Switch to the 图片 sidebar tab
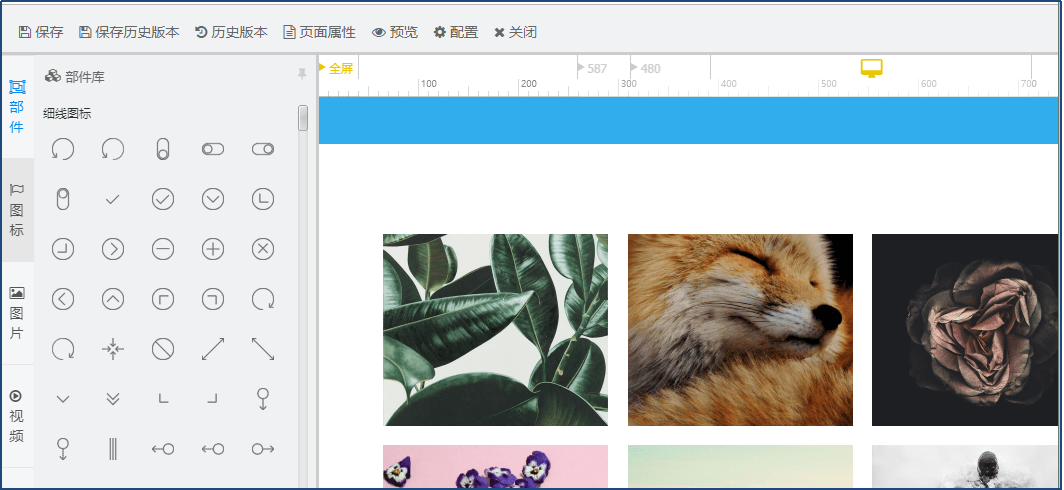Image resolution: width=1064 pixels, height=490 pixels. click(x=17, y=313)
